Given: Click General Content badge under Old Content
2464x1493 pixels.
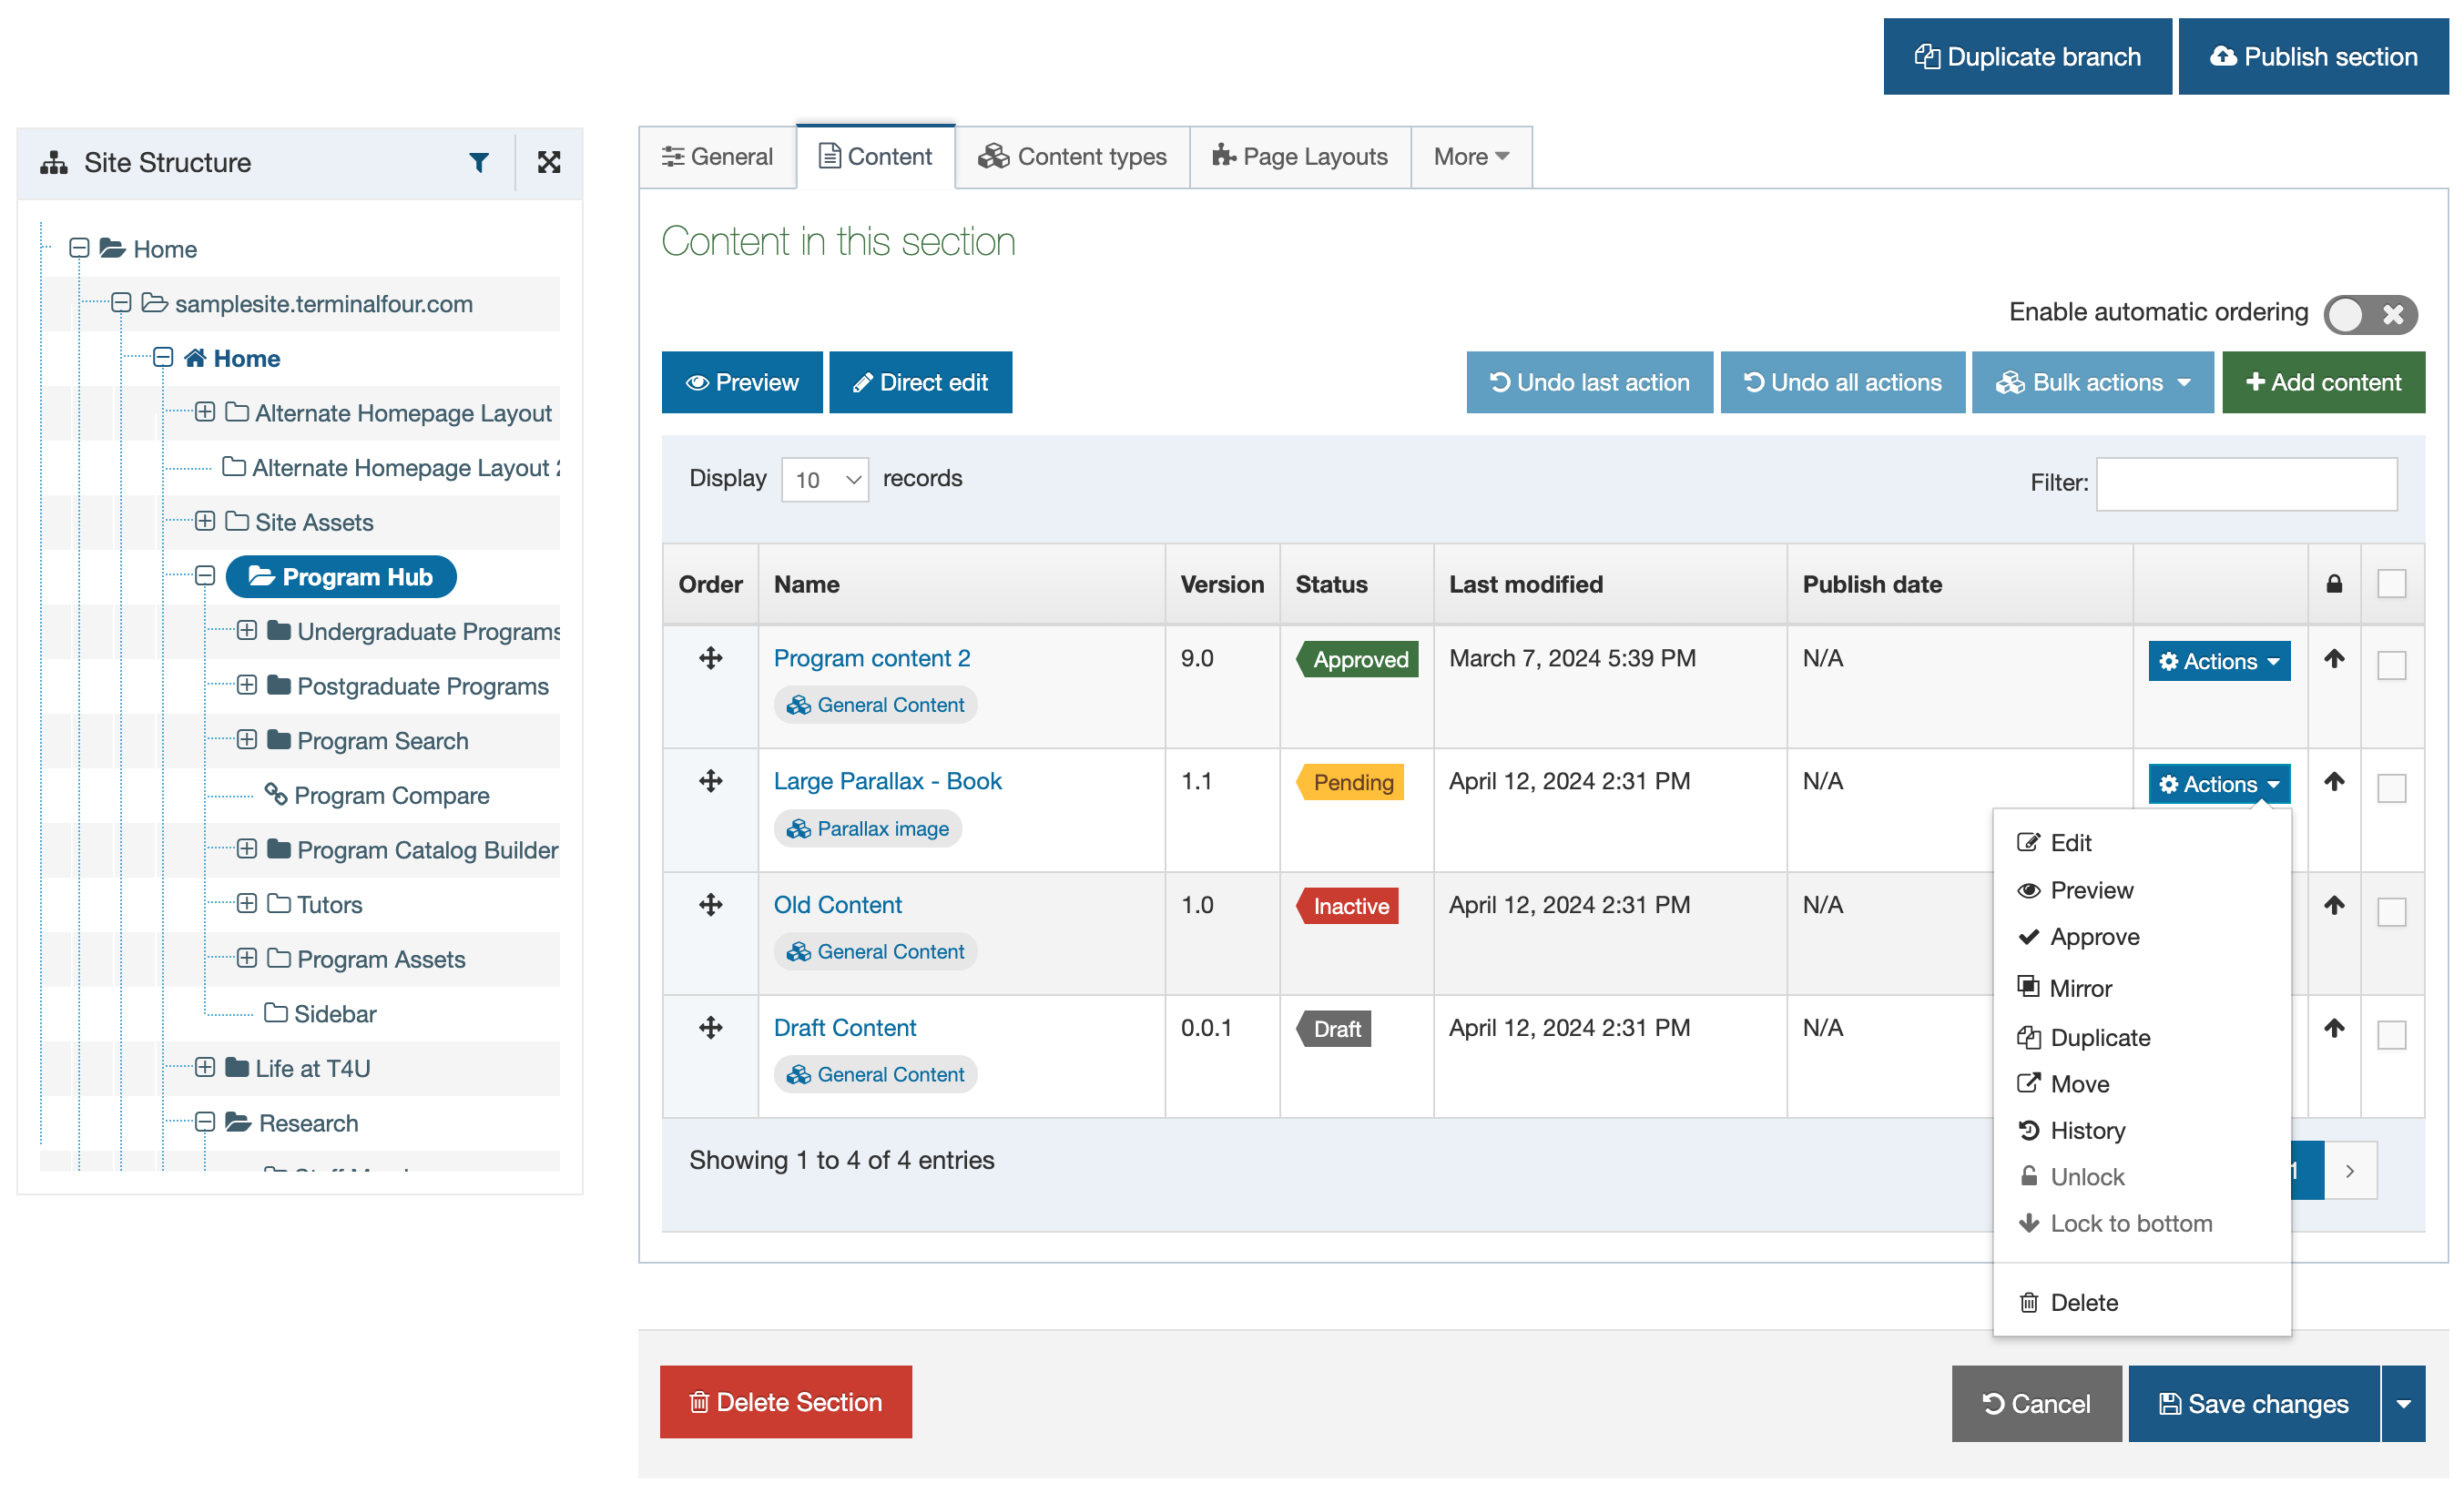Looking at the screenshot, I should click(x=875, y=951).
